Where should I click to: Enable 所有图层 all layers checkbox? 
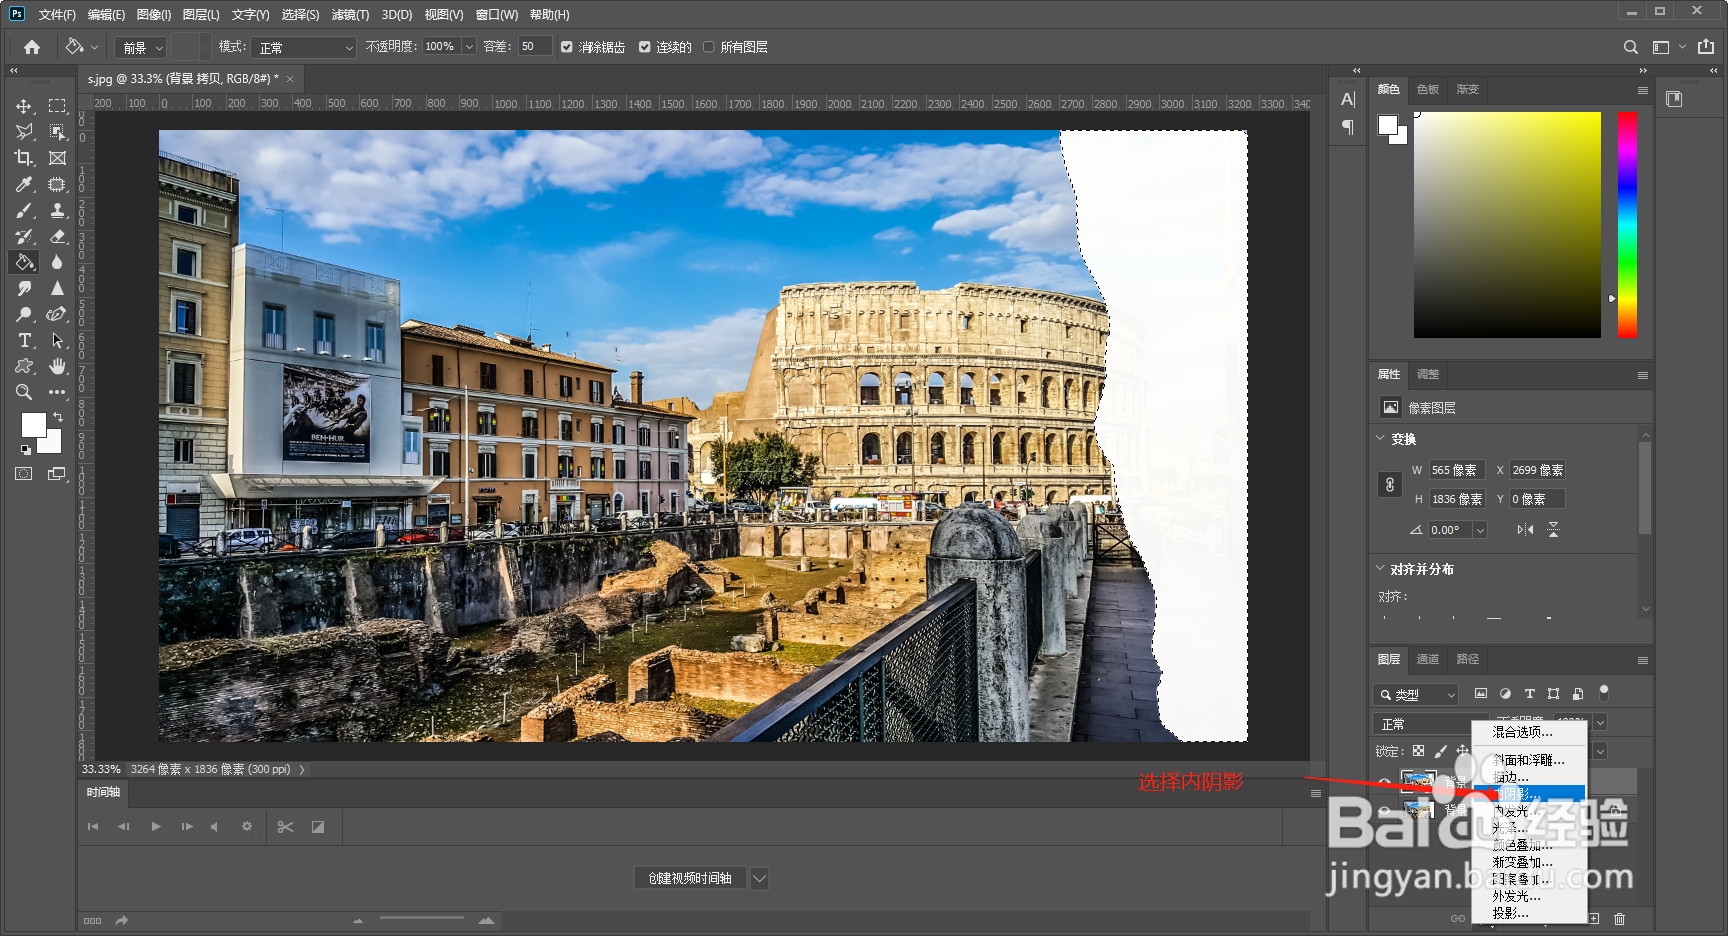pos(709,47)
